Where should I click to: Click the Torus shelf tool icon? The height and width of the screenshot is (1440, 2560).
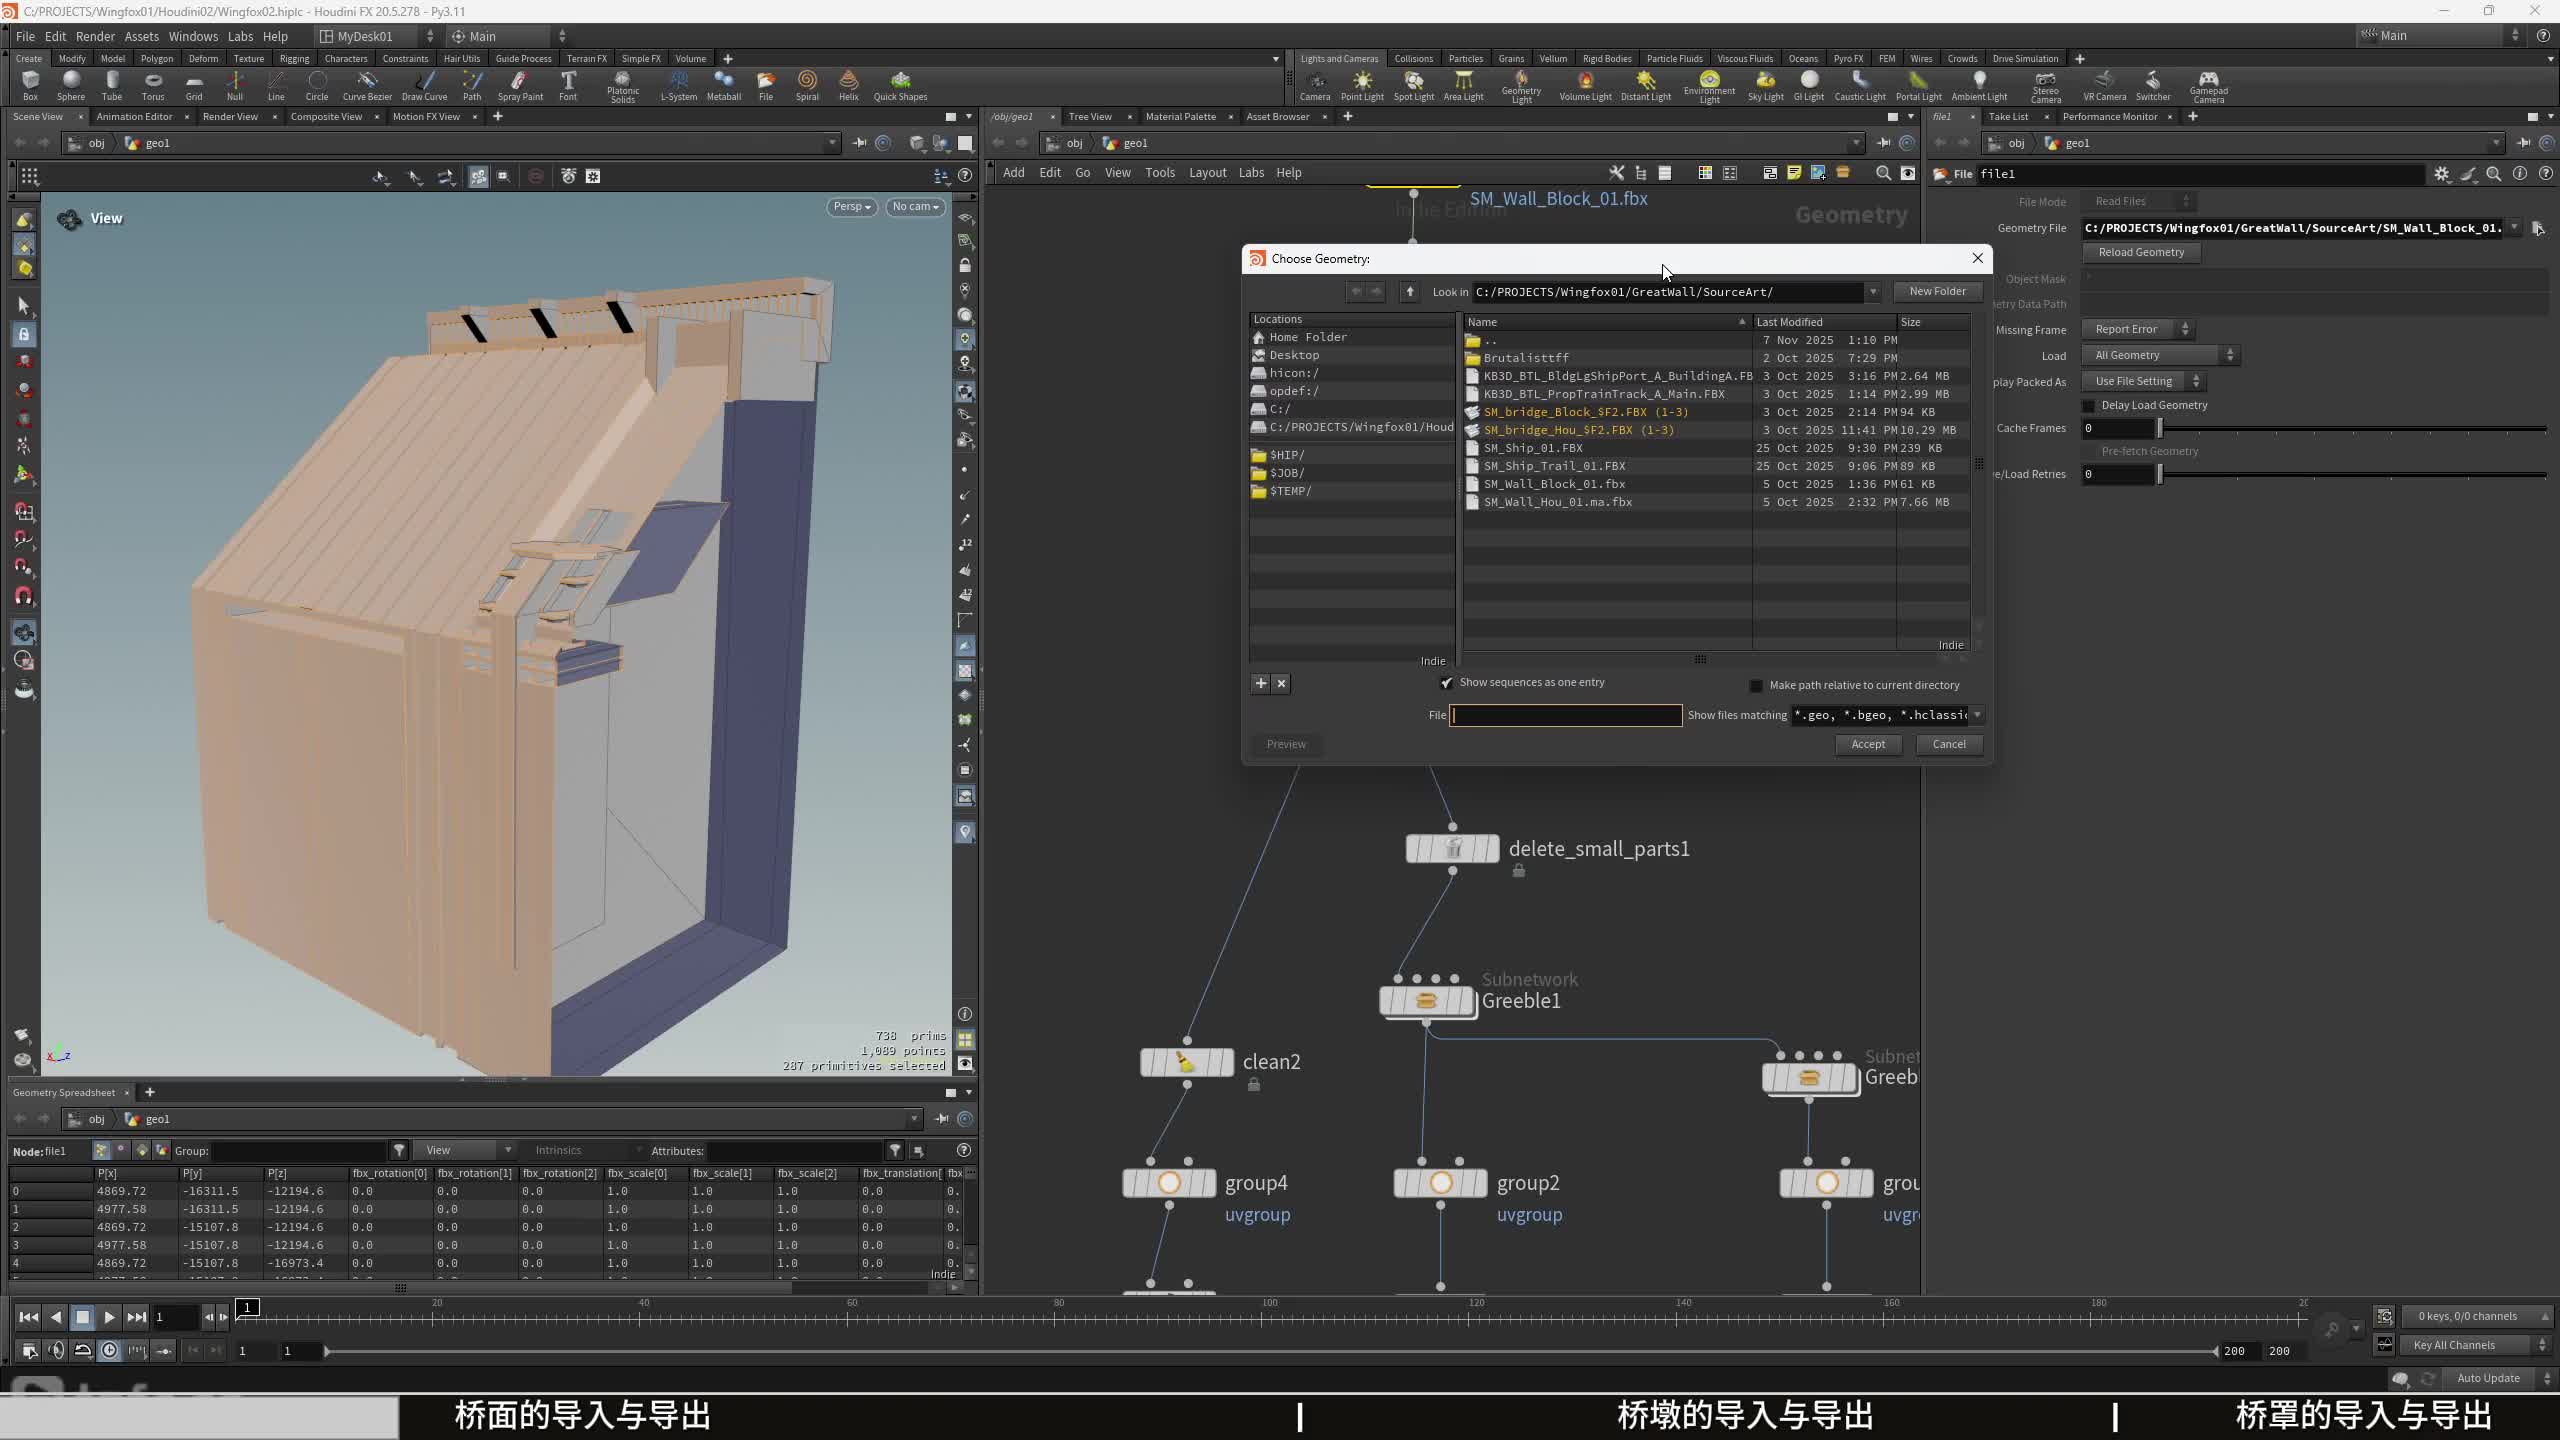click(152, 84)
